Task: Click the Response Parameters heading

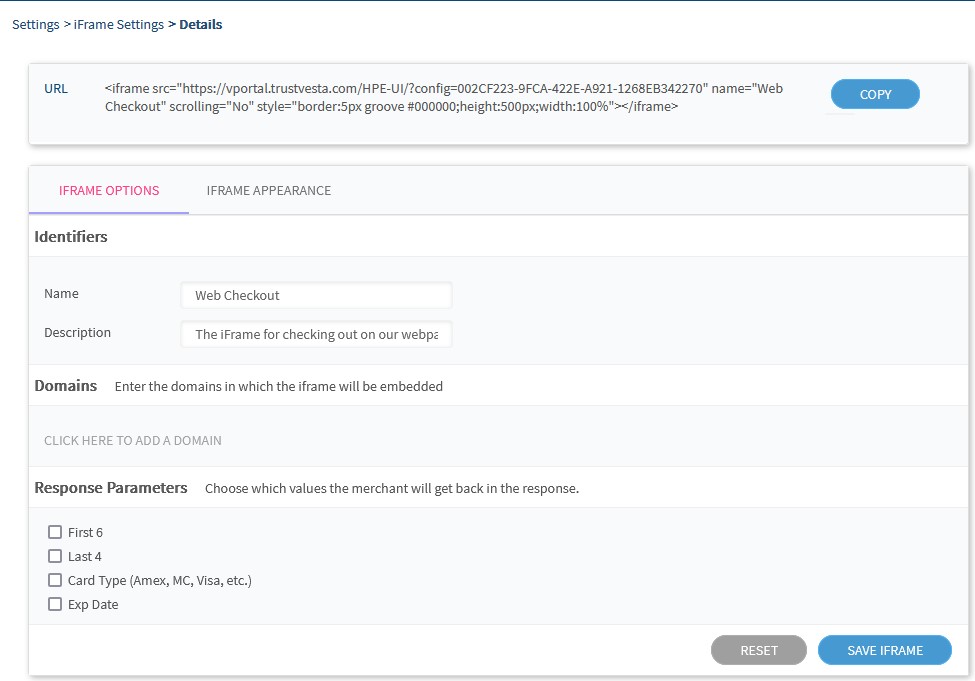Action: [111, 488]
